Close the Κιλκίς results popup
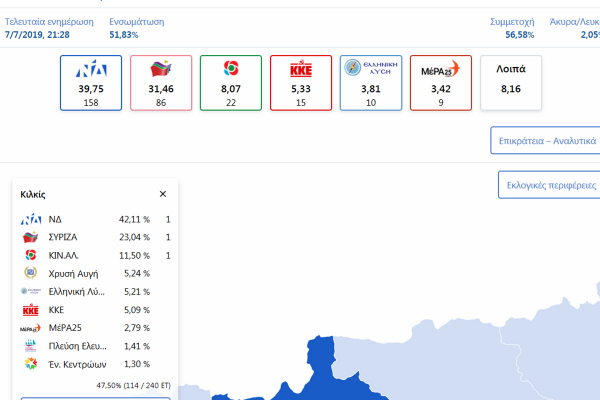Screen dimensions: 600x400 [163, 194]
